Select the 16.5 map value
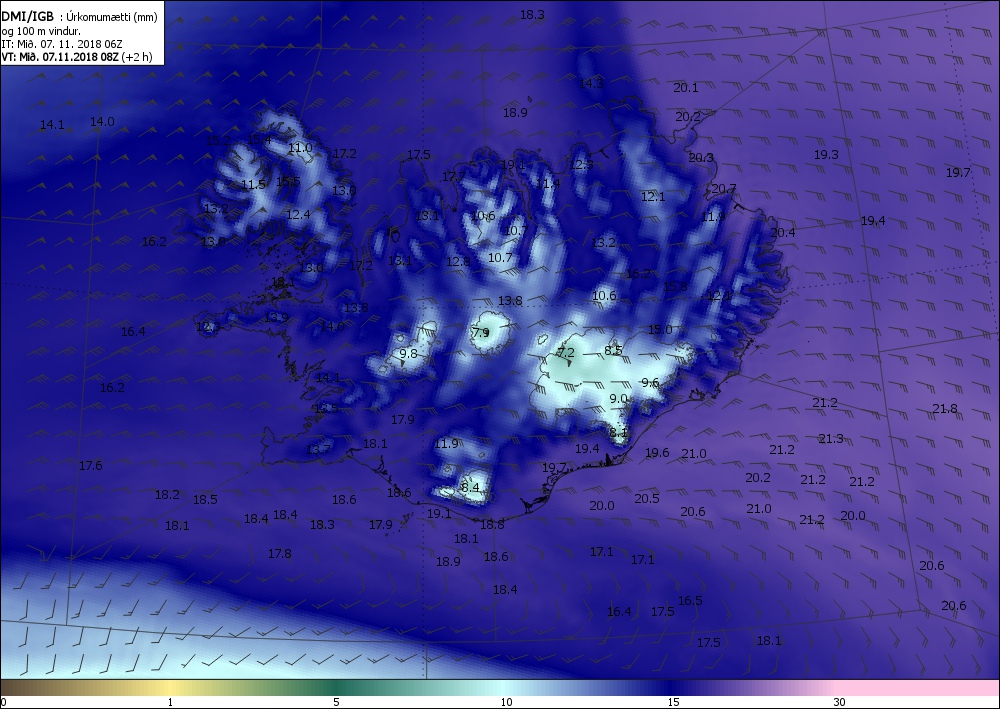Viewport: 1000px width, 709px height. (690, 601)
